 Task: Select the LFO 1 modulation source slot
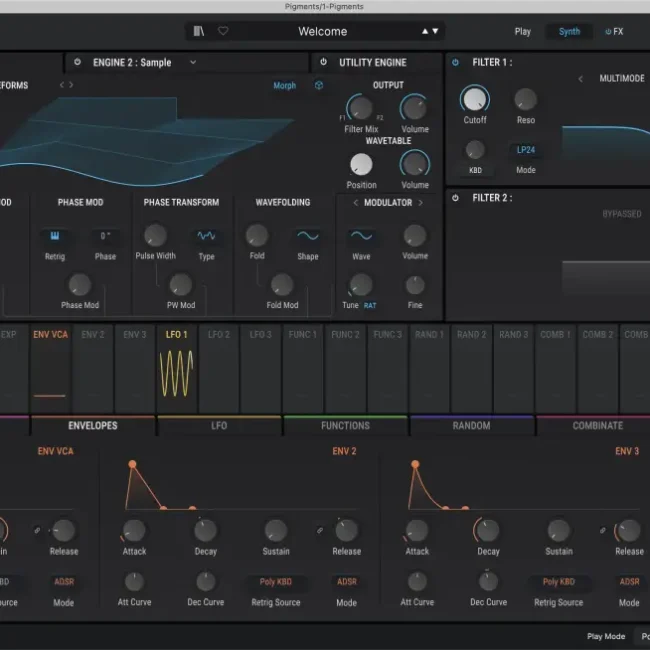click(x=176, y=370)
